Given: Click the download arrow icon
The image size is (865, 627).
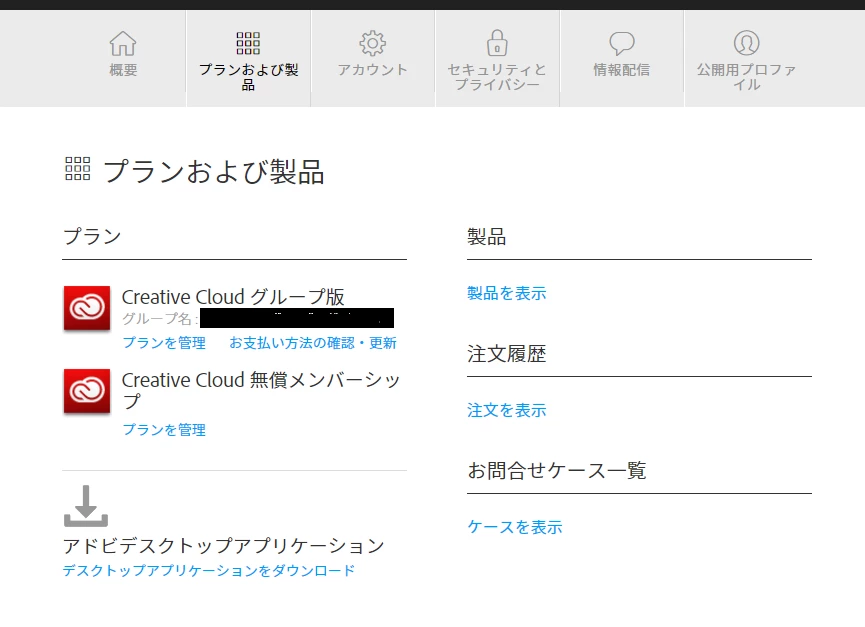Looking at the screenshot, I should pyautogui.click(x=86, y=506).
